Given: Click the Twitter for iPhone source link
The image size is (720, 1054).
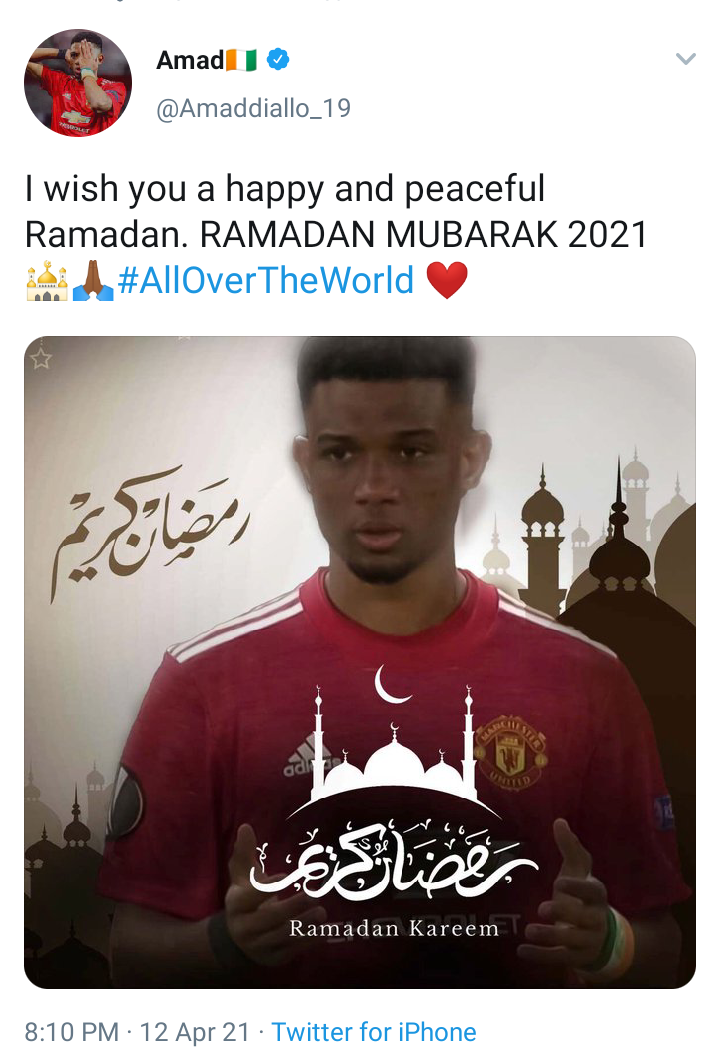Looking at the screenshot, I should tap(374, 1031).
